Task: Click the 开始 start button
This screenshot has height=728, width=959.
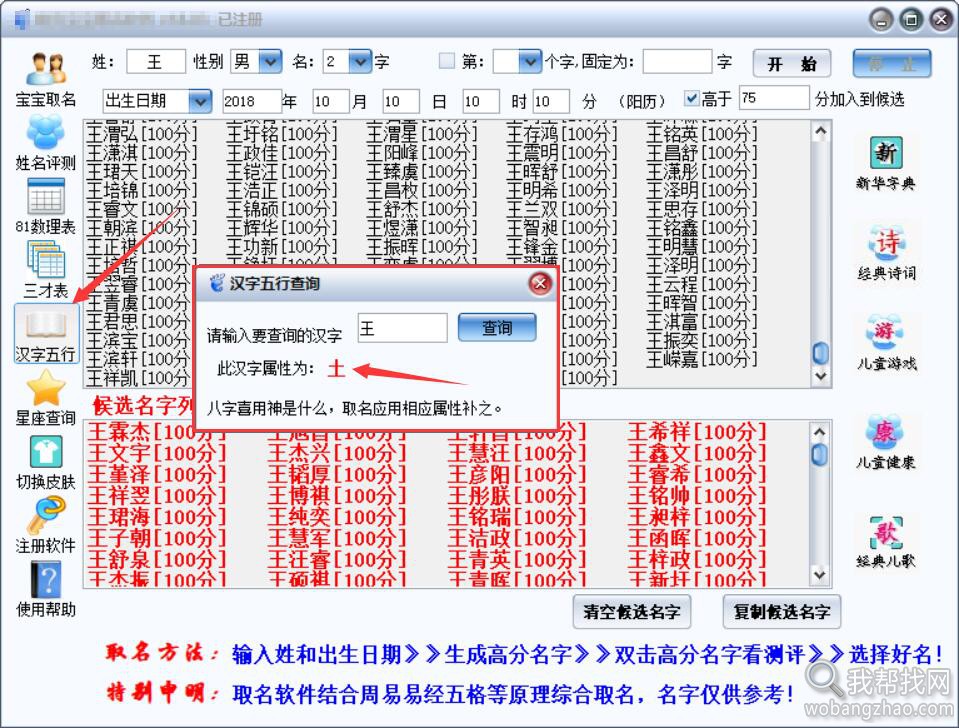Action: point(791,64)
